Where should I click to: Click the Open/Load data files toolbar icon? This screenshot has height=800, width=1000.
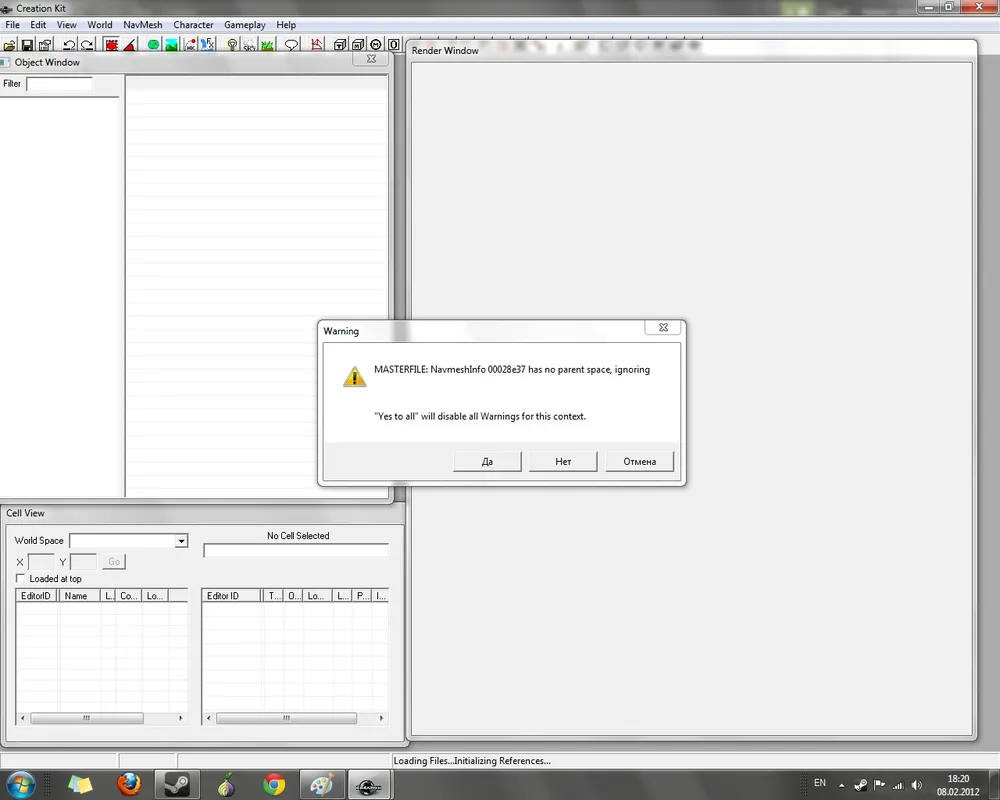click(11, 45)
